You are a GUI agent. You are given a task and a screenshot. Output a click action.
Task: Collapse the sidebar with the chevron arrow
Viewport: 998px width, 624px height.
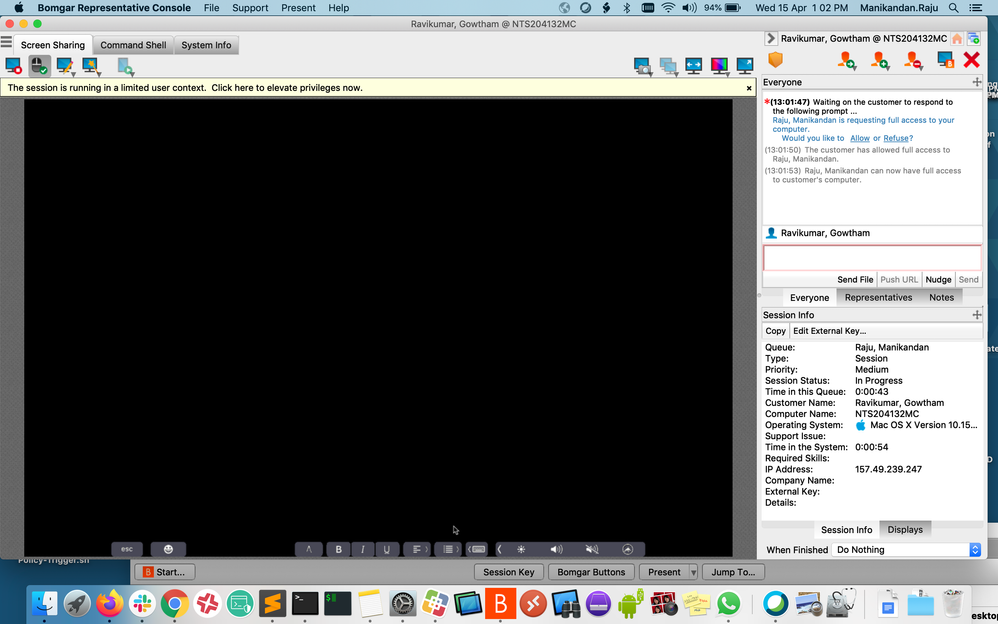pyautogui.click(x=771, y=38)
